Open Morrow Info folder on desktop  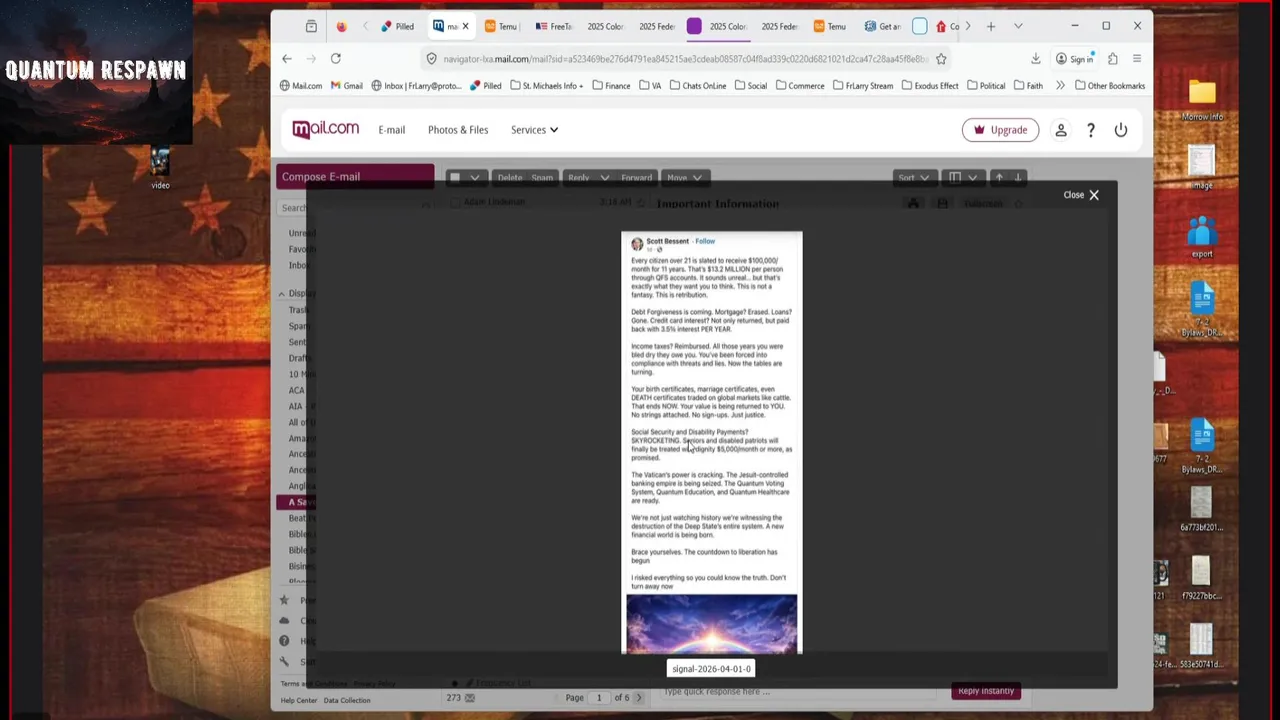[x=1202, y=100]
